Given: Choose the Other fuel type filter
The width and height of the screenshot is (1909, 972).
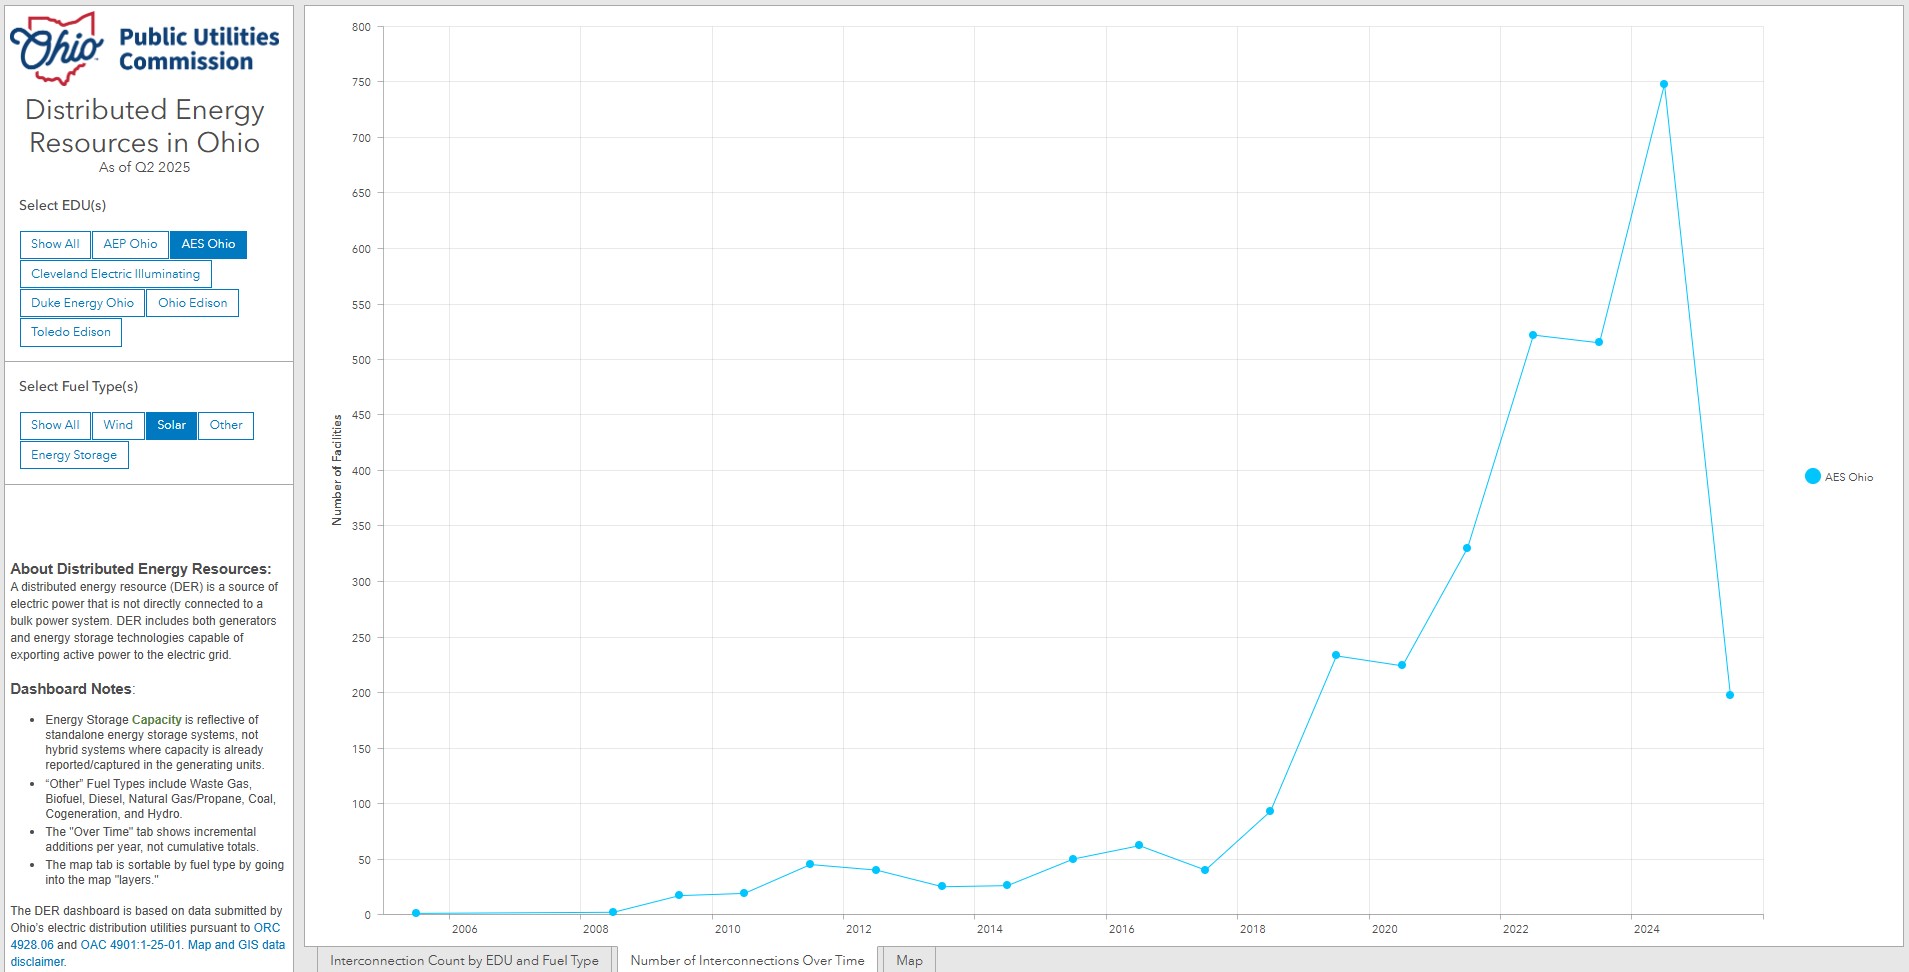Looking at the screenshot, I should pos(226,425).
